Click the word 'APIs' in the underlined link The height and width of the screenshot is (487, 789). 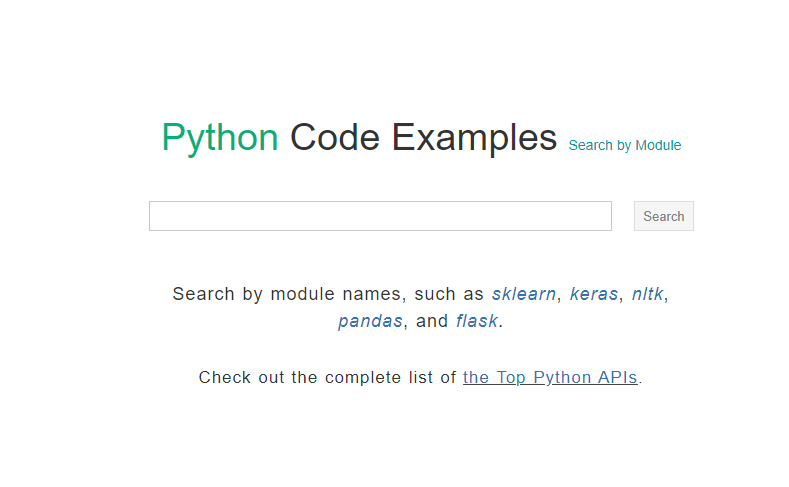point(618,377)
